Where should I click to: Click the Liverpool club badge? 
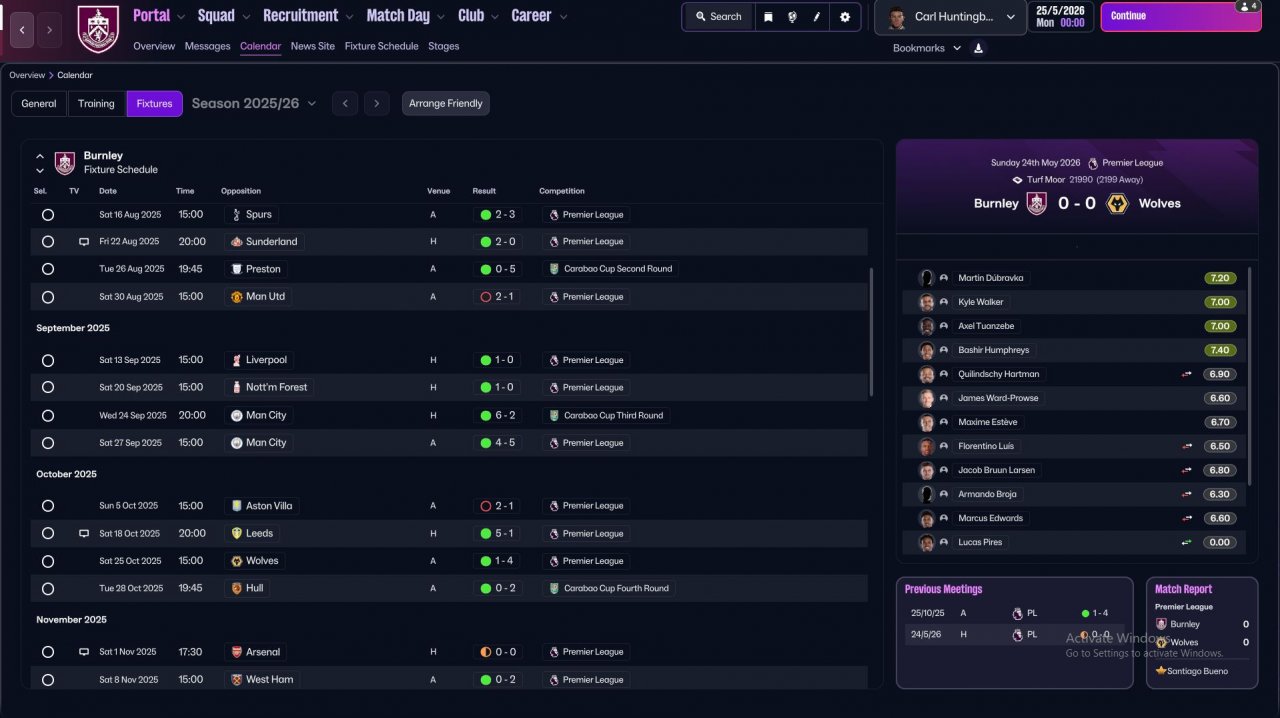tap(236, 360)
